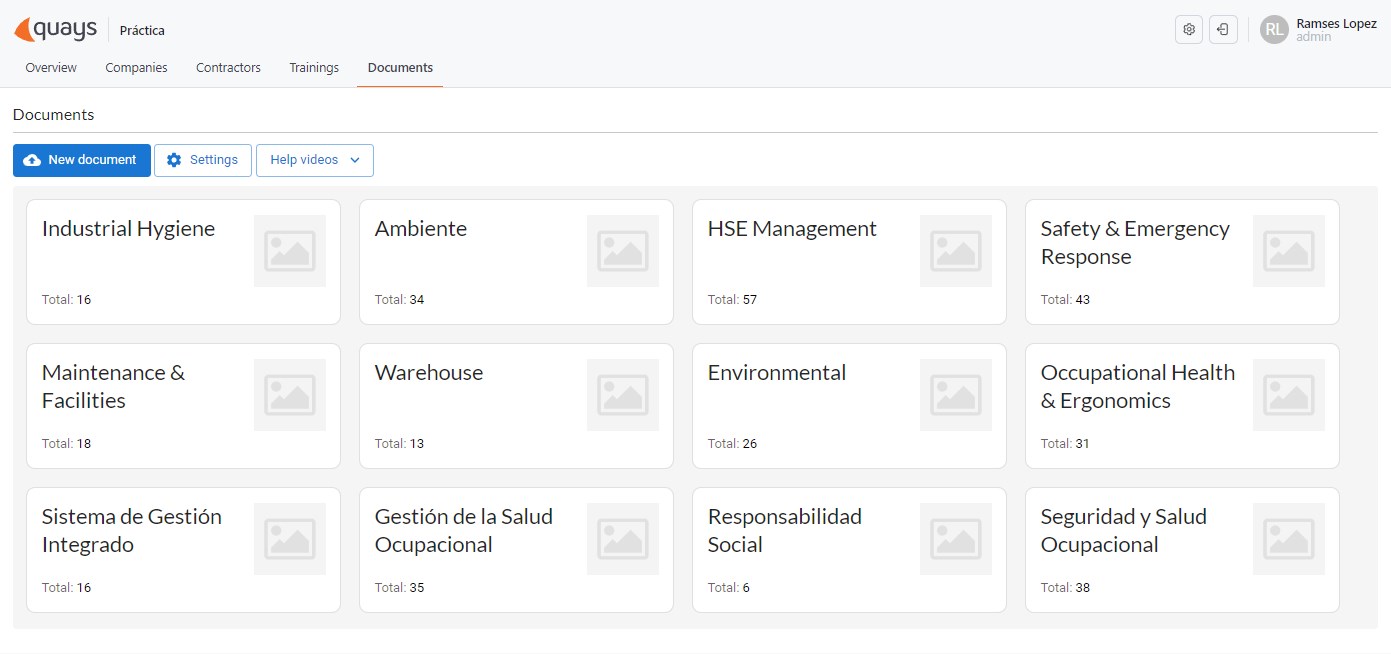Open the Companies tab

[x=136, y=67]
